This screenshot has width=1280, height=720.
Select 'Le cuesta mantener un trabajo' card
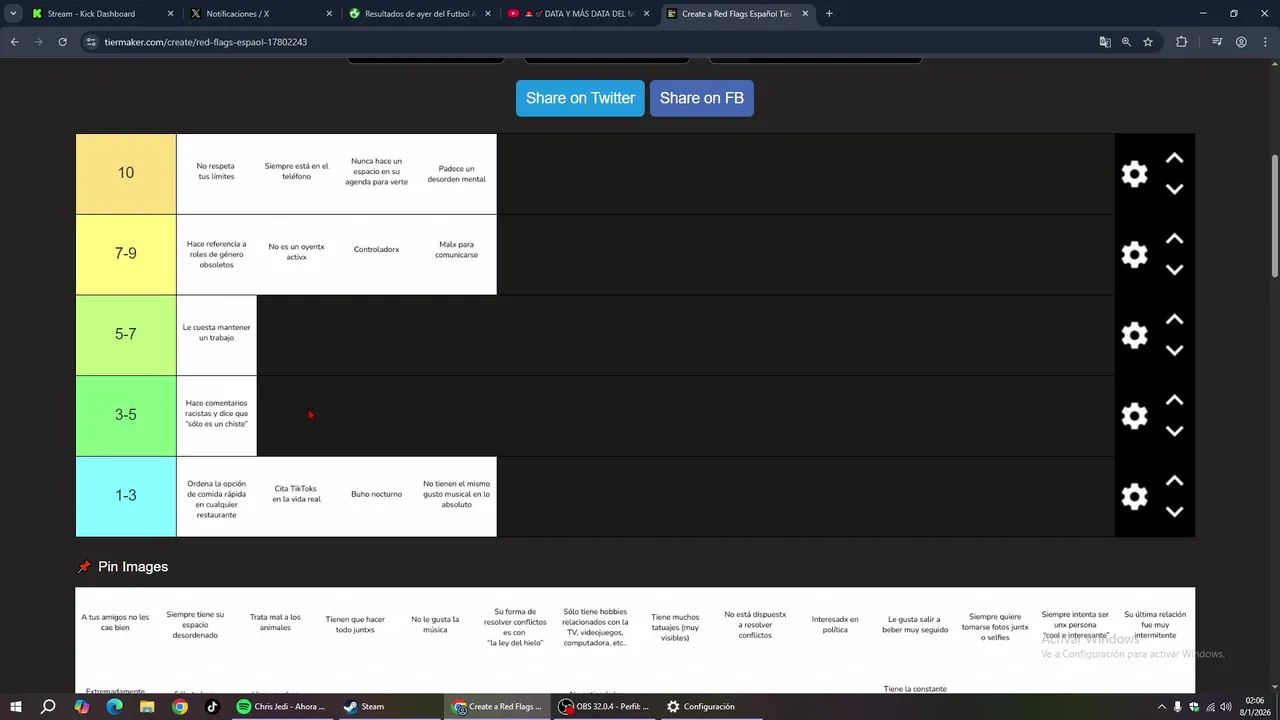pyautogui.click(x=216, y=335)
